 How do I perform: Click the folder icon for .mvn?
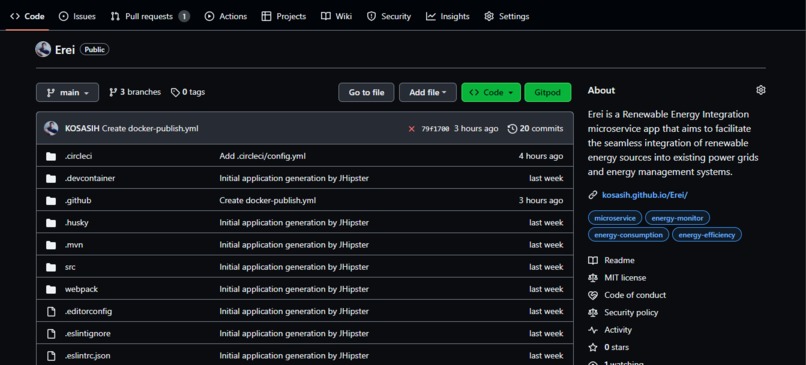51,245
